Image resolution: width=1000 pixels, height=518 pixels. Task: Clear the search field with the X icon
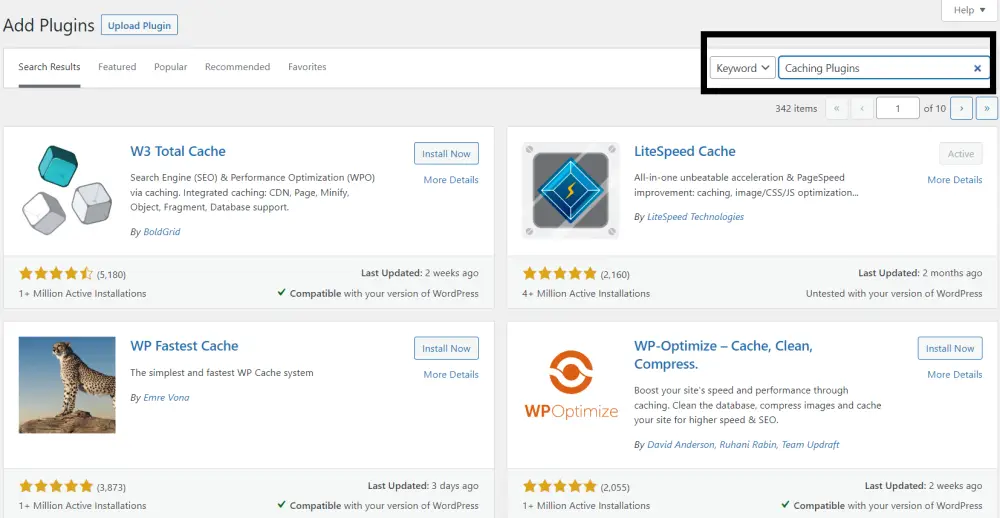pyautogui.click(x=977, y=68)
